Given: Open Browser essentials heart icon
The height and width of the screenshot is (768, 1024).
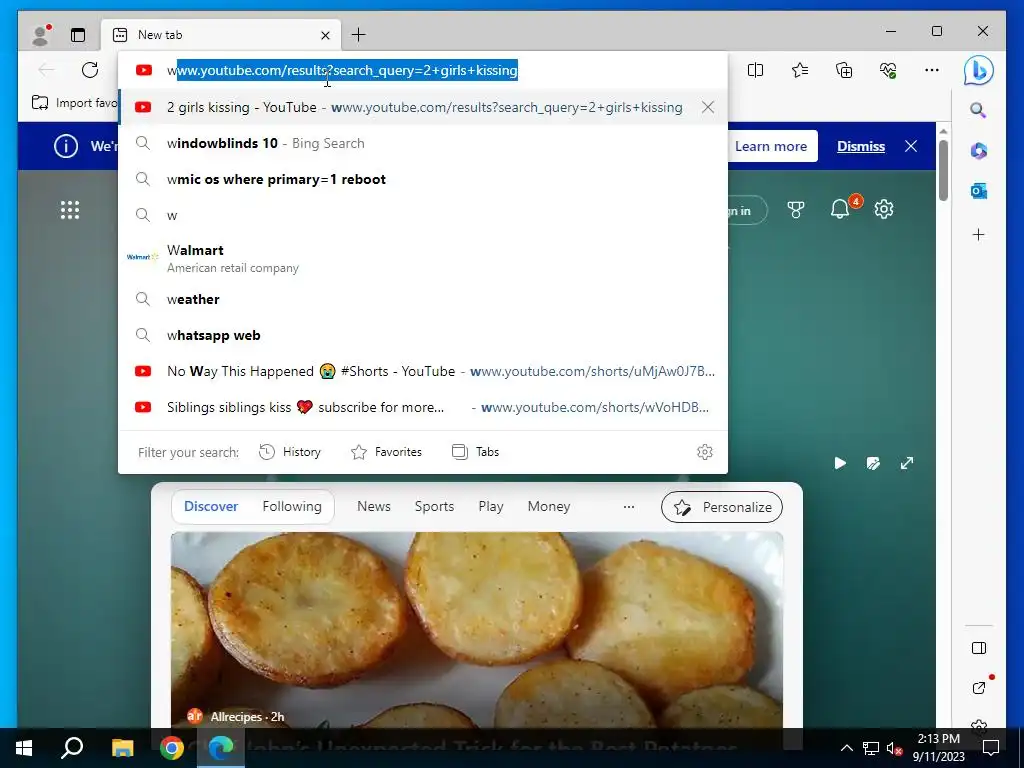Looking at the screenshot, I should pos(888,70).
